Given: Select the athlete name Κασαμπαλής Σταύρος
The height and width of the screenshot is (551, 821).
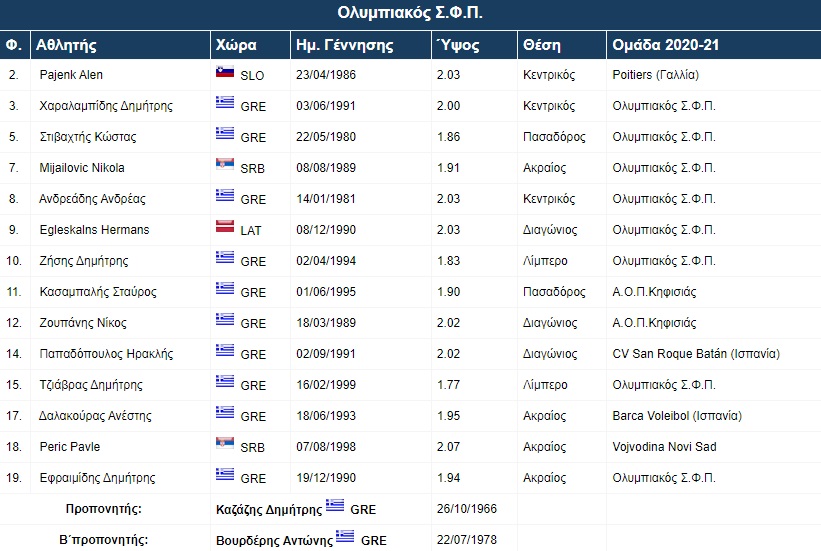Looking at the screenshot, I should [x=98, y=291].
